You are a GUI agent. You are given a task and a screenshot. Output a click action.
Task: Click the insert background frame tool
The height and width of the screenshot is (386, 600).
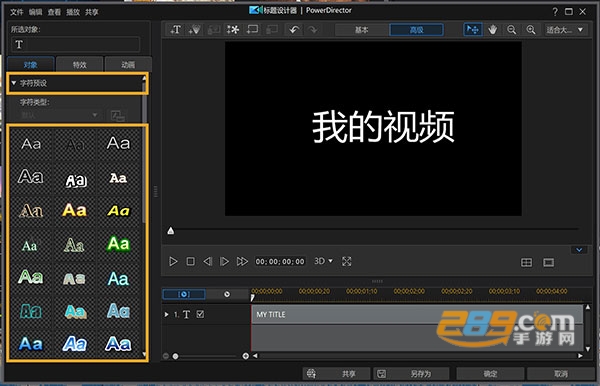(252, 29)
